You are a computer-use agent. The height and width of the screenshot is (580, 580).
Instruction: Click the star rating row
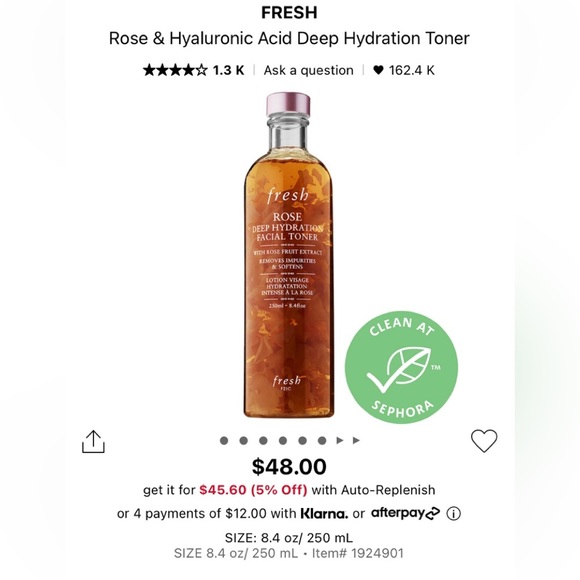pyautogui.click(x=175, y=70)
